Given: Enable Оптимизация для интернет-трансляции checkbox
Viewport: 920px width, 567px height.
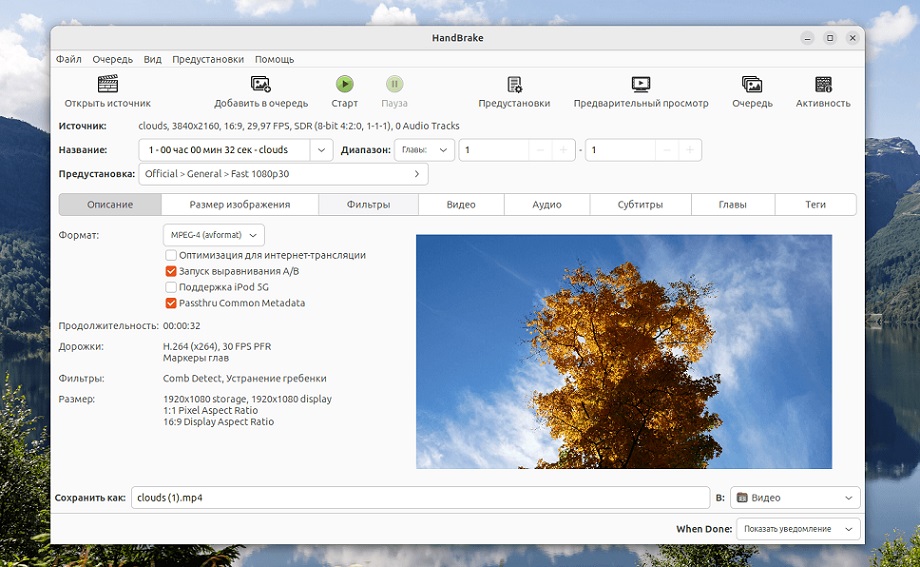Looking at the screenshot, I should coord(171,255).
